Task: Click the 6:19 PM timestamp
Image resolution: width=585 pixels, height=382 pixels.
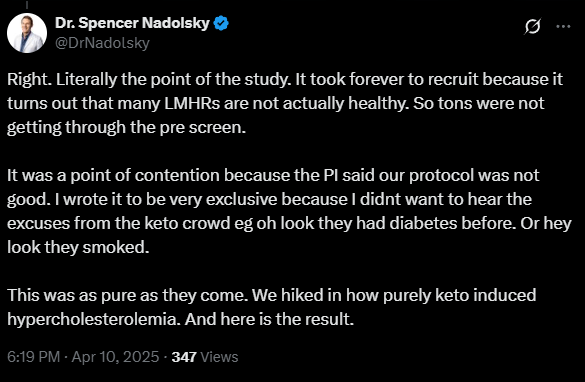Action: 34,357
